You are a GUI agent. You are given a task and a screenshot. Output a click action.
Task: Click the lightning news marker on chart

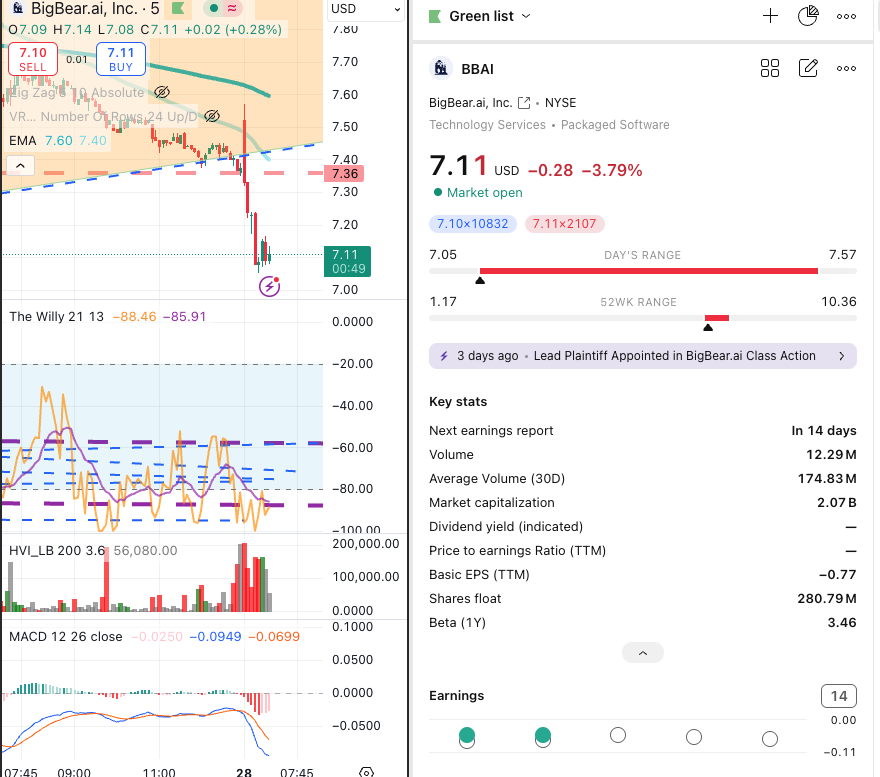click(269, 286)
